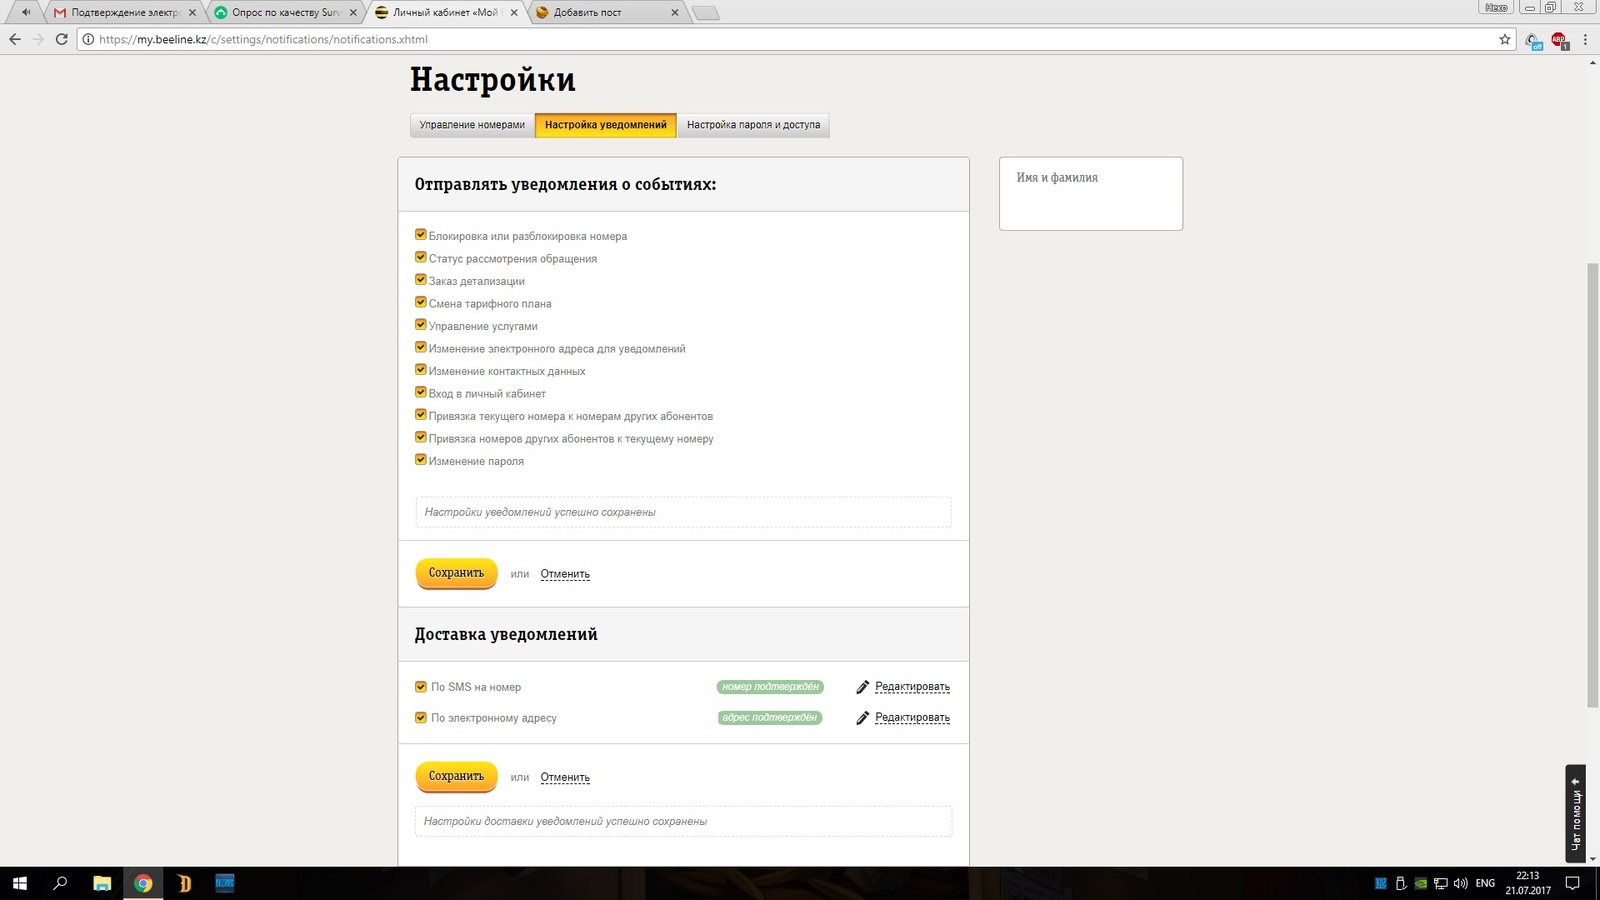Open volume control in the system tray
Image resolution: width=1600 pixels, height=900 pixels.
coord(1461,883)
